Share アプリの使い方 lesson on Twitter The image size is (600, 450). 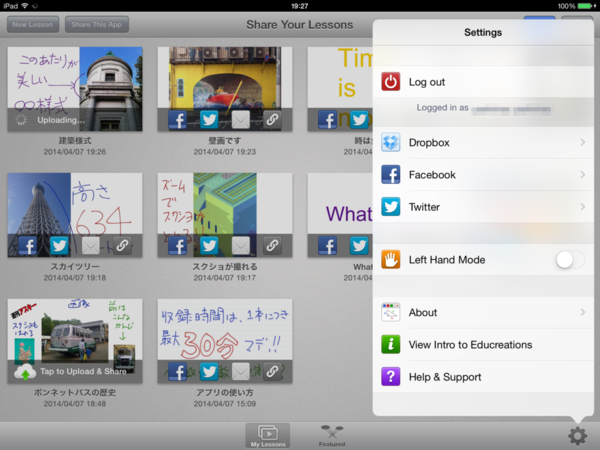[x=209, y=372]
